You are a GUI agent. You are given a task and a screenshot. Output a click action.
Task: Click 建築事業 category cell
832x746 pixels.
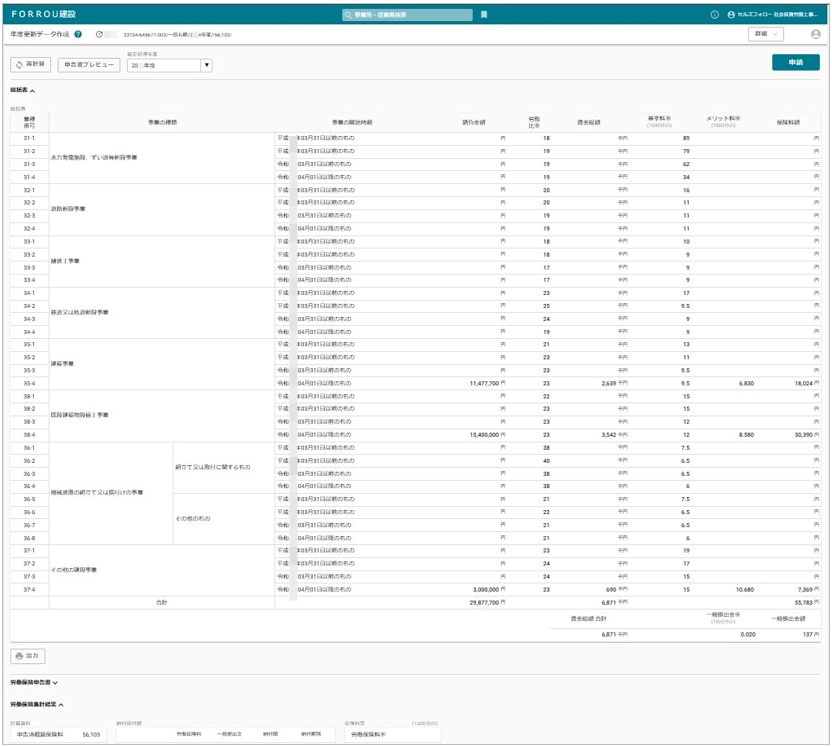[162, 364]
